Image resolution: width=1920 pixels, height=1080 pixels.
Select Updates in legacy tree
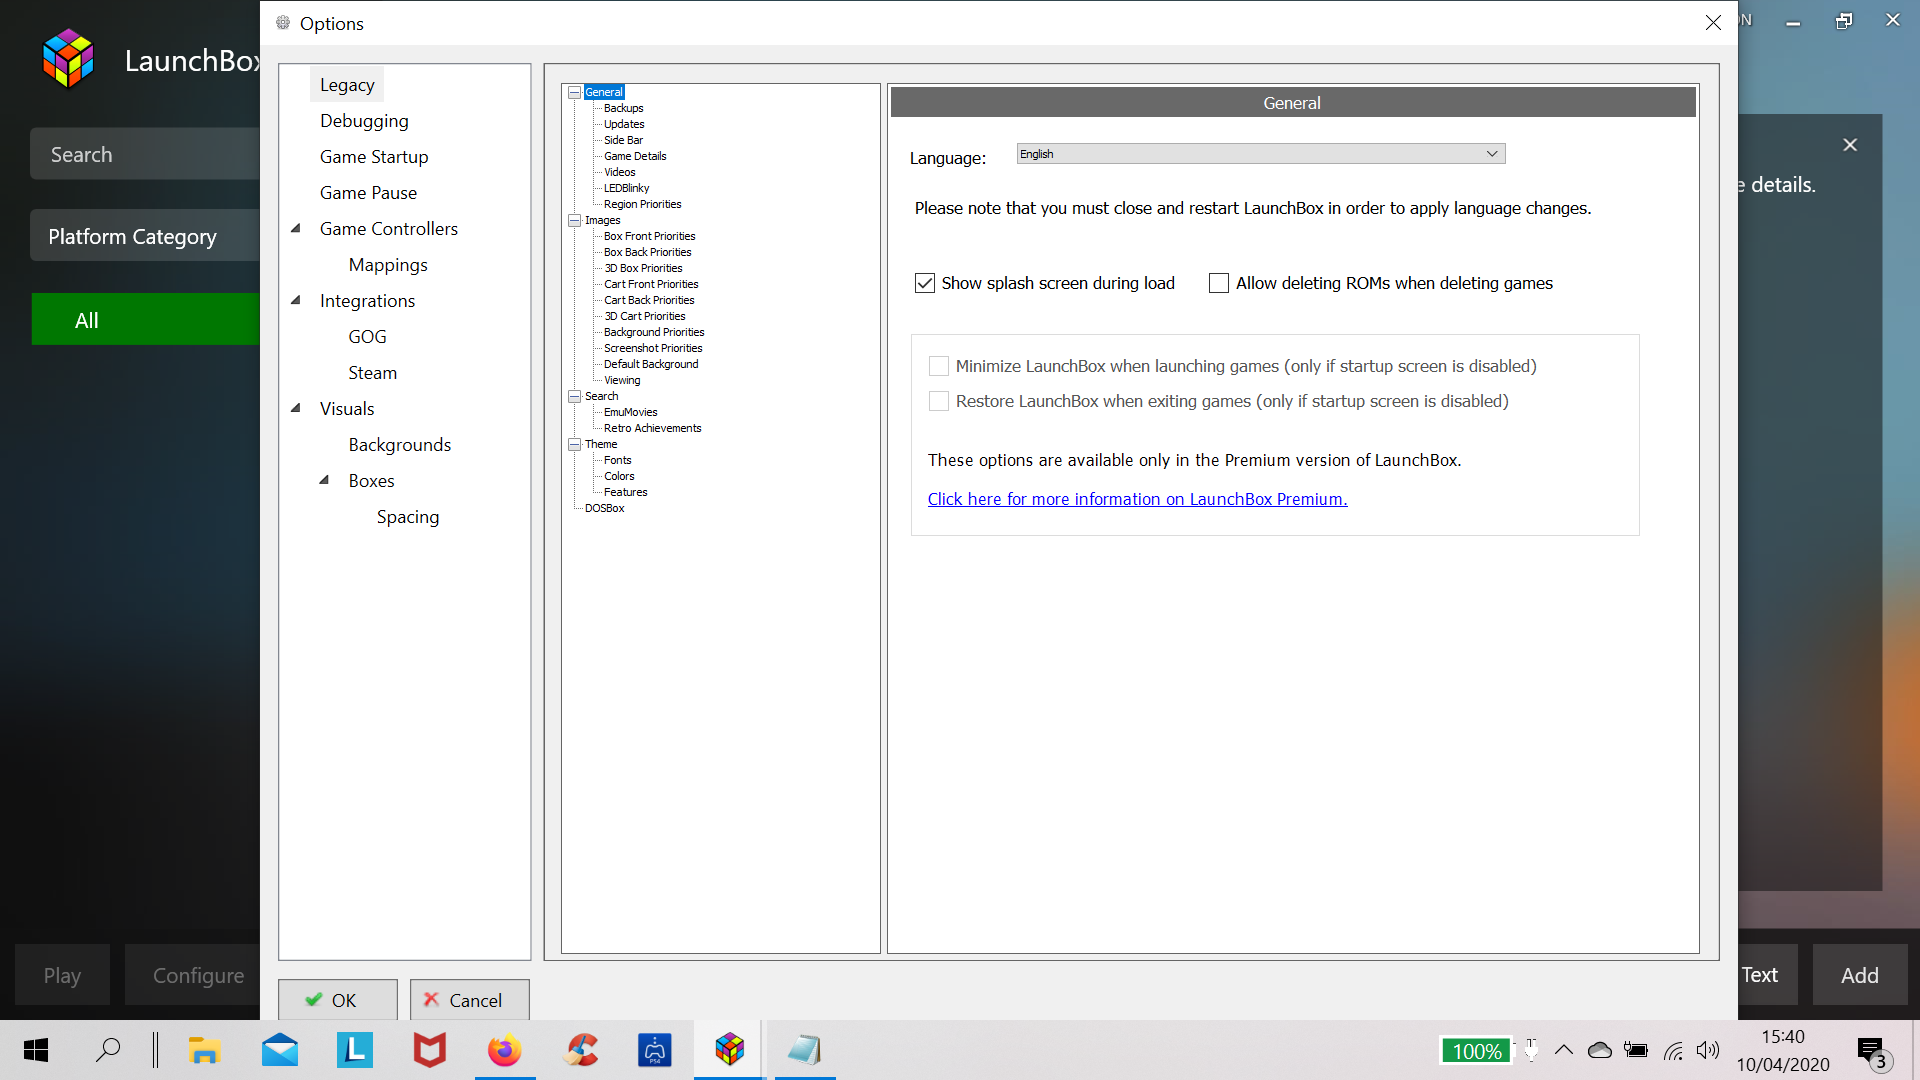pyautogui.click(x=624, y=124)
